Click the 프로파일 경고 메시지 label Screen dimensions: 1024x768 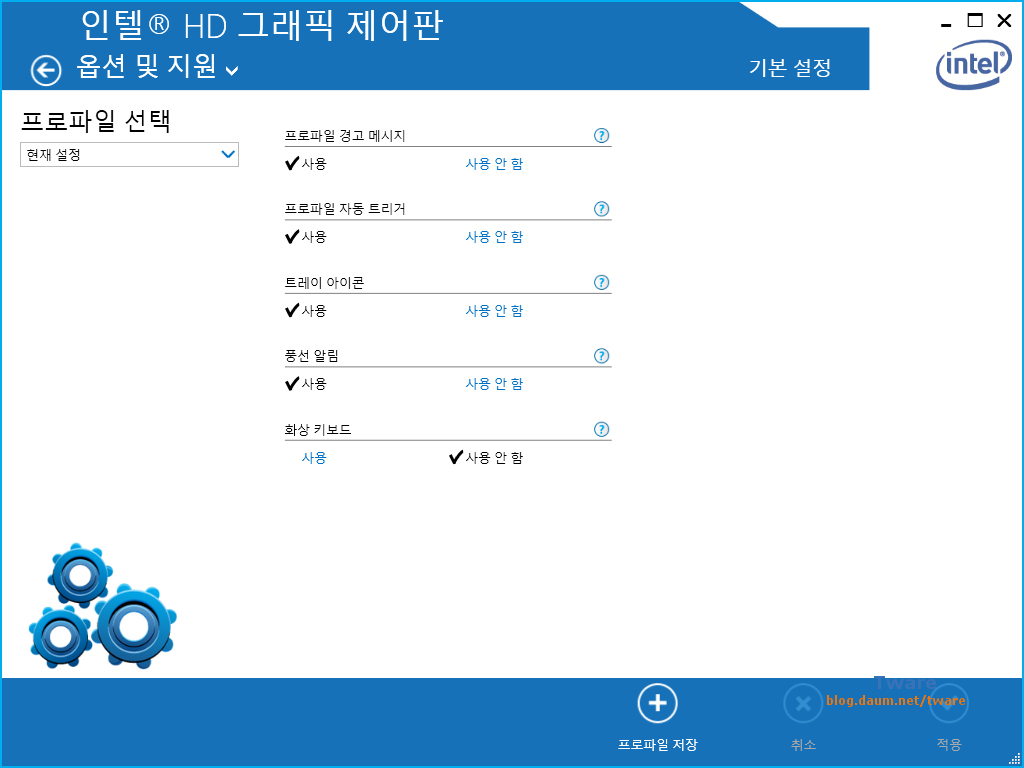coord(345,136)
